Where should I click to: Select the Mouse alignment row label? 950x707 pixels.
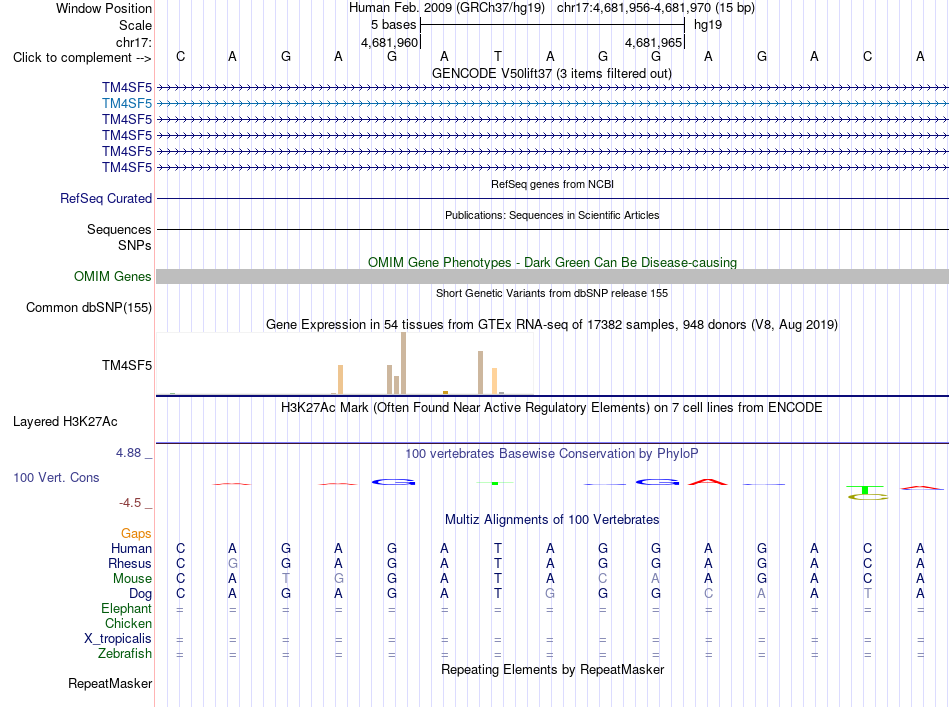[132, 579]
